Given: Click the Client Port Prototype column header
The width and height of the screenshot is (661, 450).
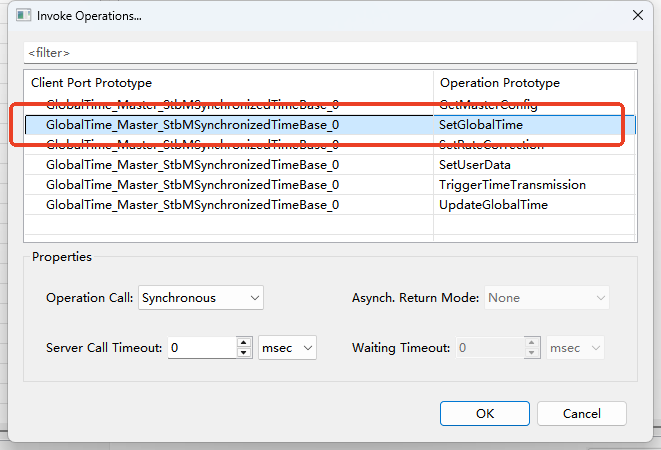Looking at the screenshot, I should click(x=228, y=83).
